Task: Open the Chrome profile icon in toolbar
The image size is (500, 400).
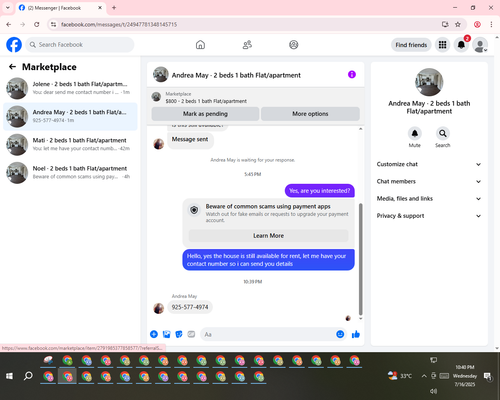Action: coord(477,24)
